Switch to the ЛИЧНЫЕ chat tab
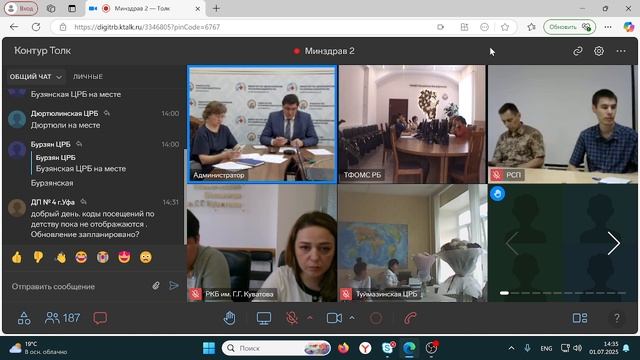 tap(88, 76)
